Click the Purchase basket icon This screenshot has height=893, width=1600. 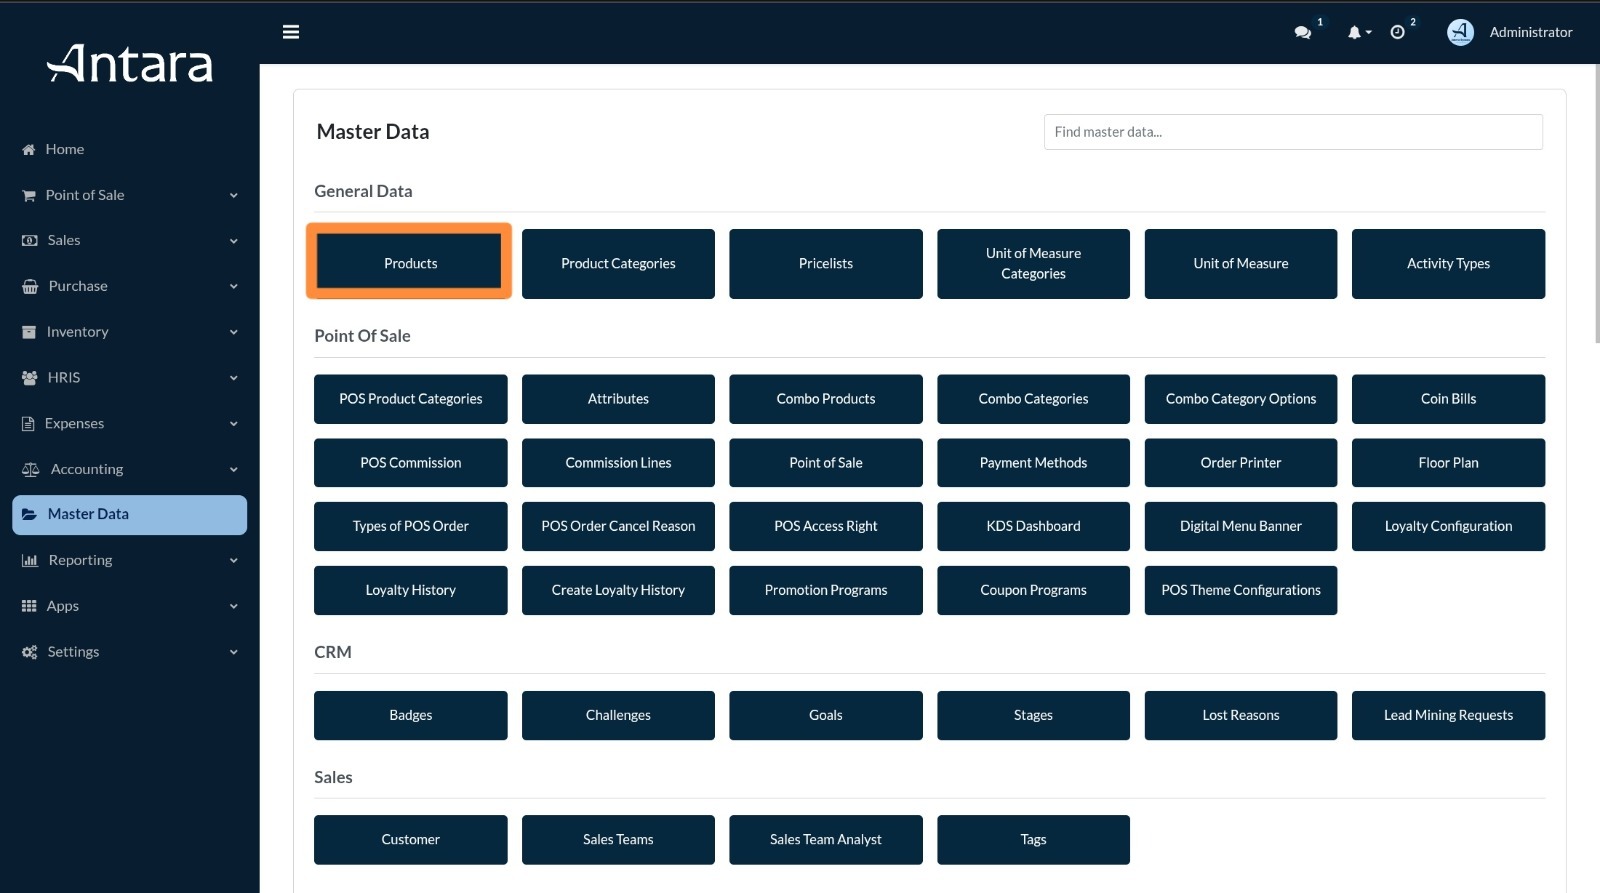pyautogui.click(x=30, y=287)
